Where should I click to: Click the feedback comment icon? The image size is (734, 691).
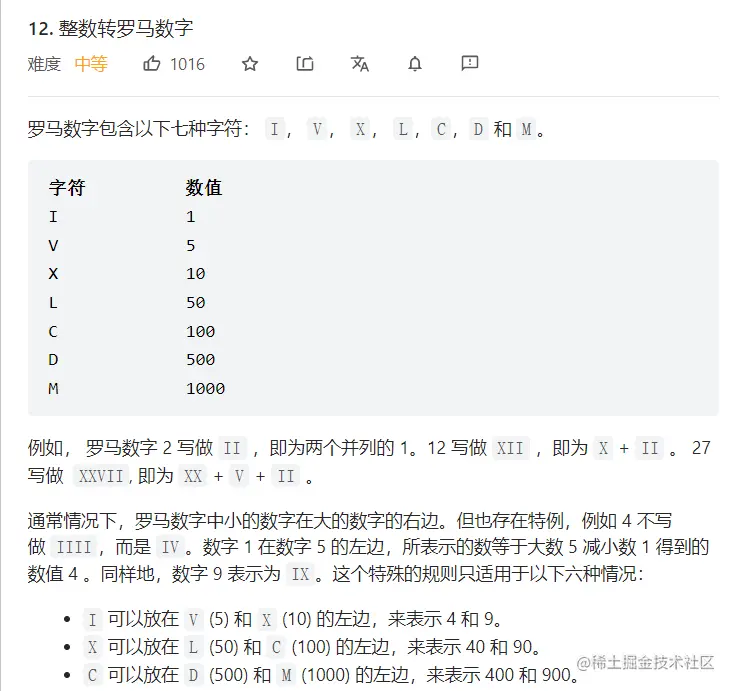[x=470, y=63]
